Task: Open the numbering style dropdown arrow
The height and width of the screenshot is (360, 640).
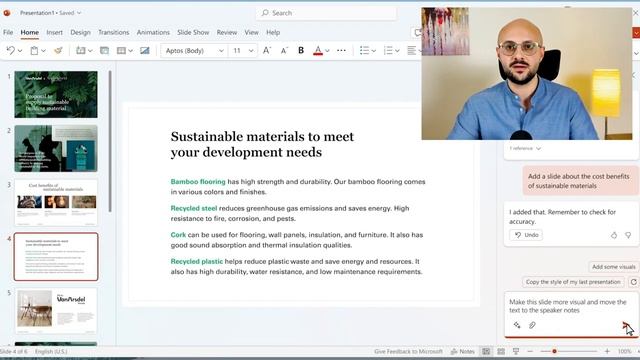Action: (397, 51)
